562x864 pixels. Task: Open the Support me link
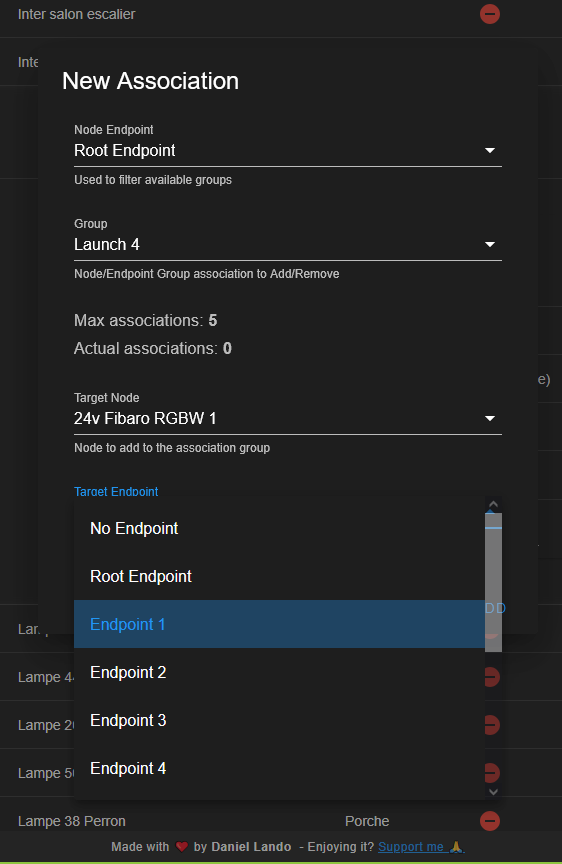410,847
